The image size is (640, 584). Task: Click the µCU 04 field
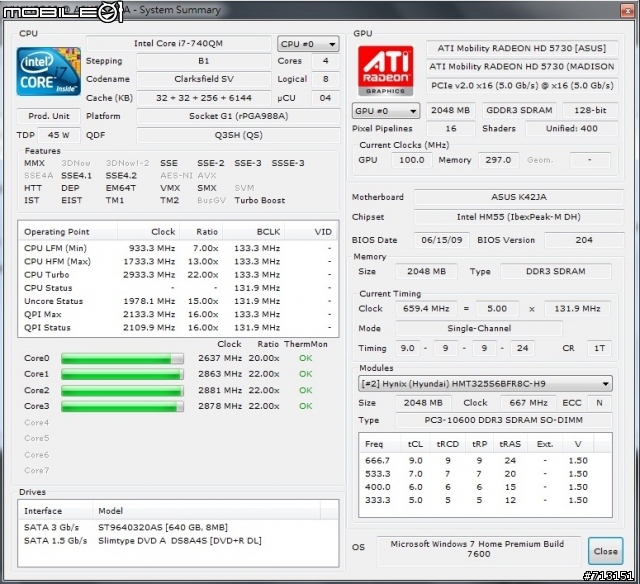[325, 98]
